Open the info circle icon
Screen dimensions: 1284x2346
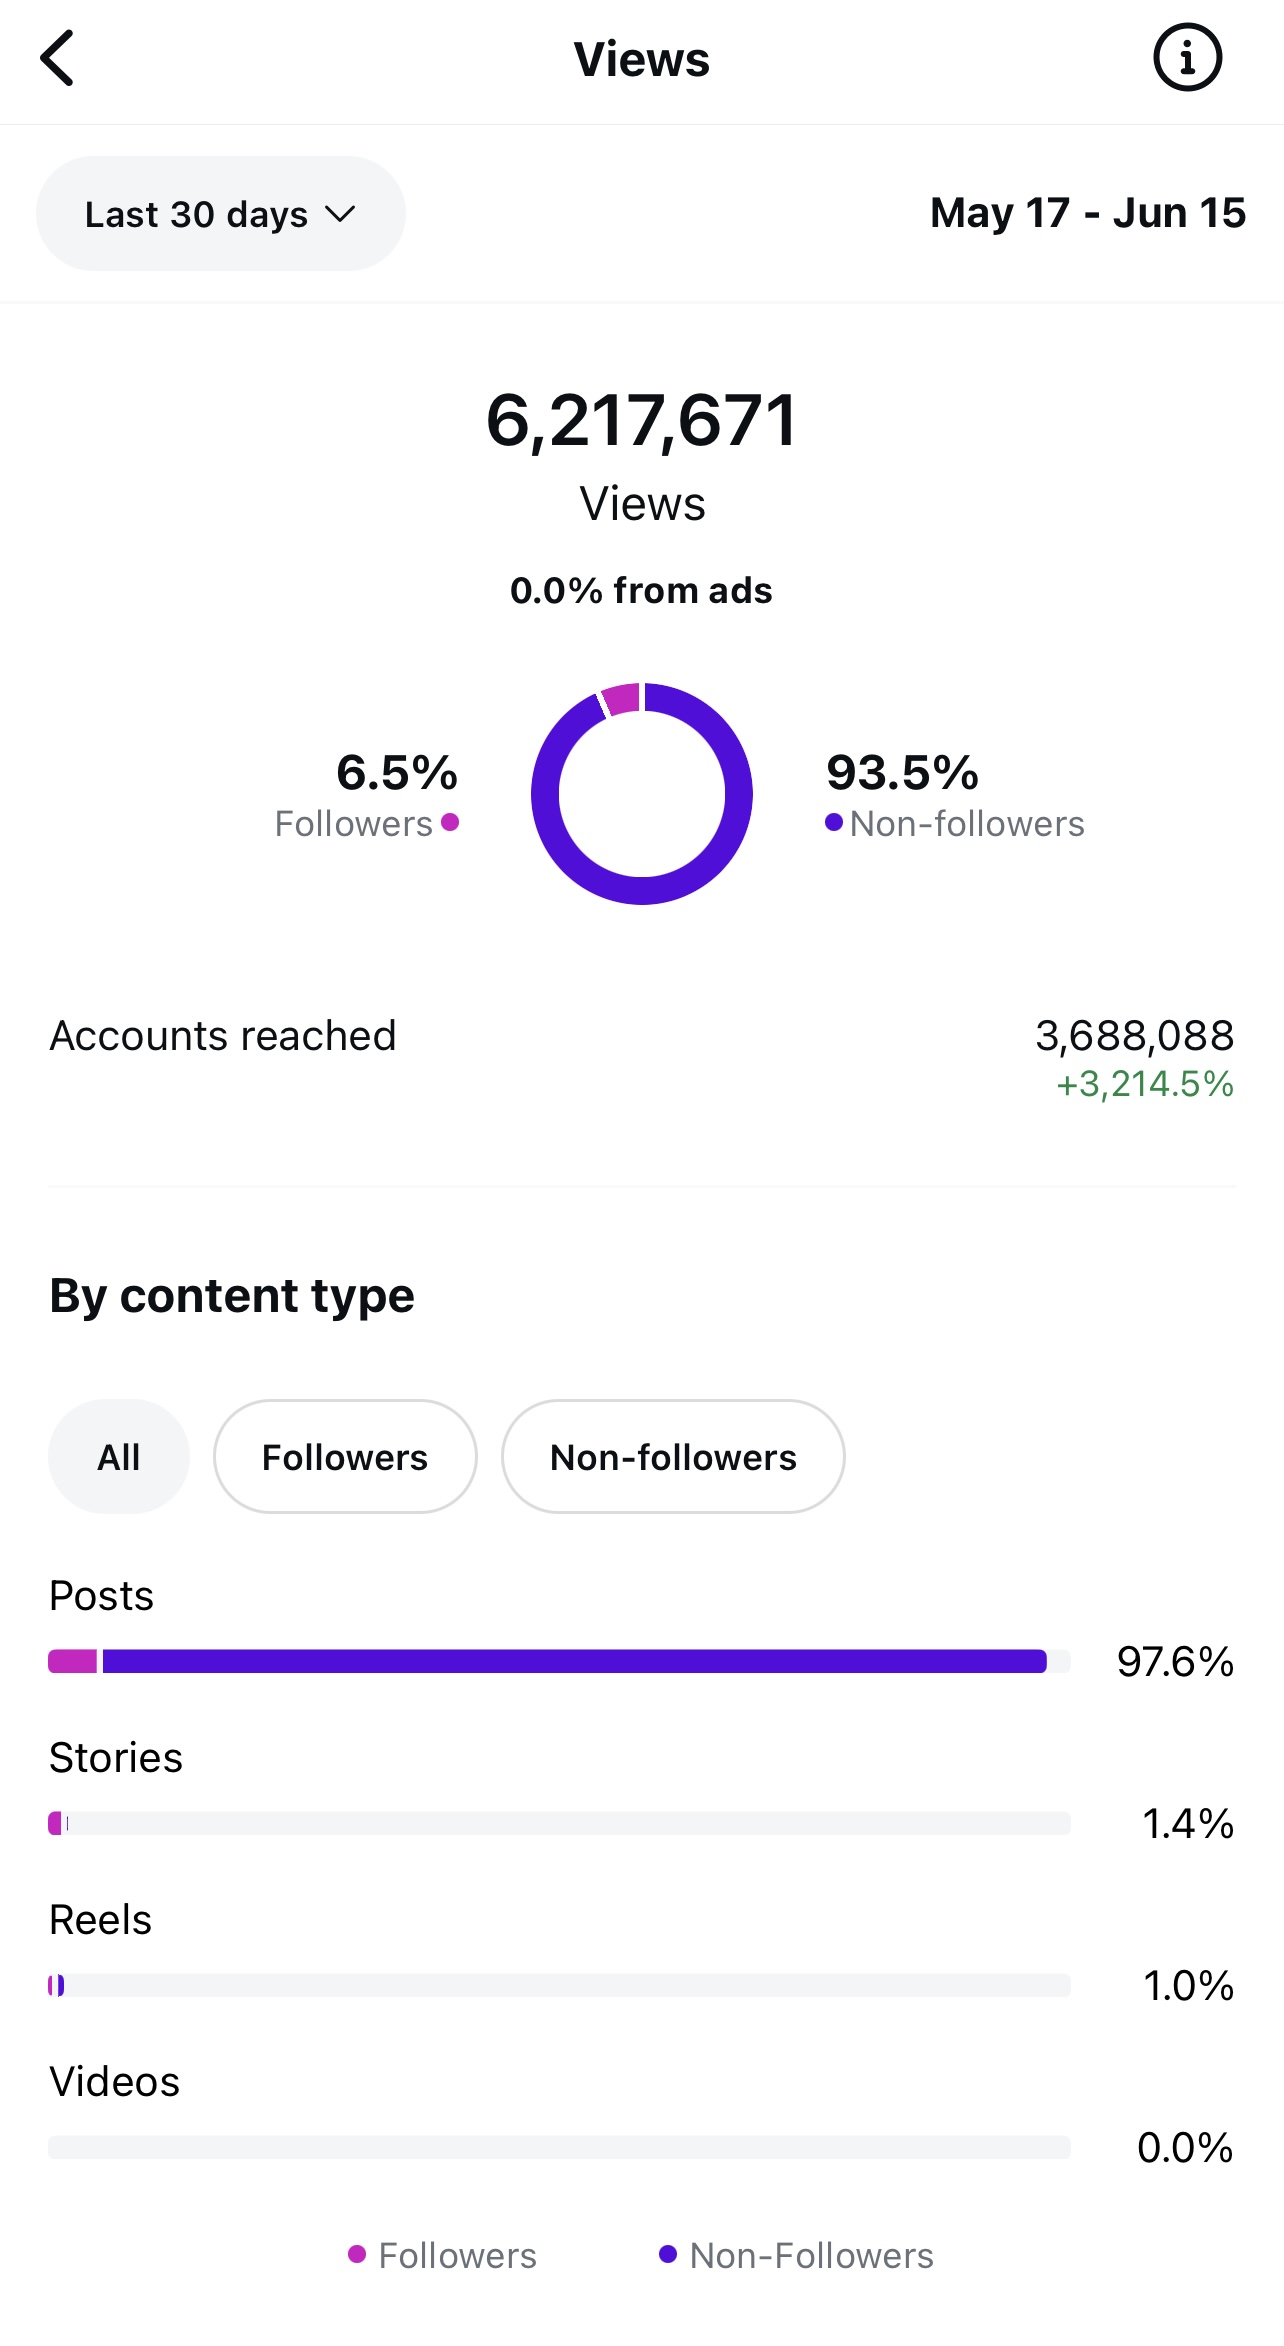(1187, 58)
